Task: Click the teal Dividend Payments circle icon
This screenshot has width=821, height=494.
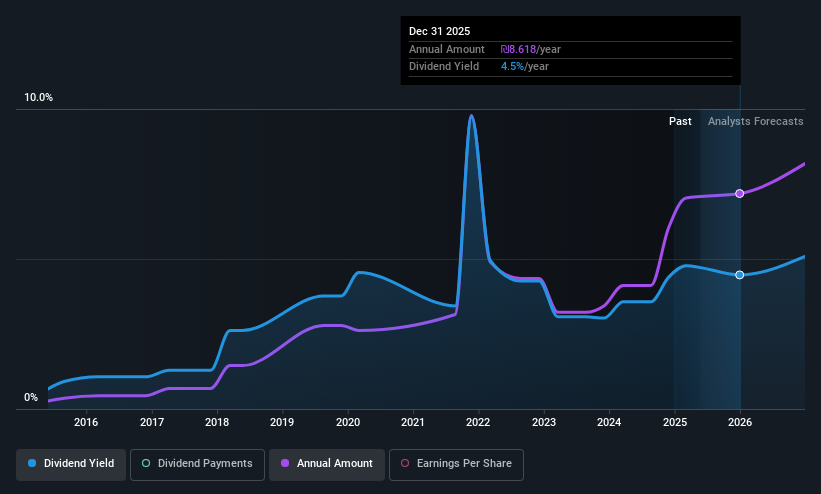Action: coord(146,463)
